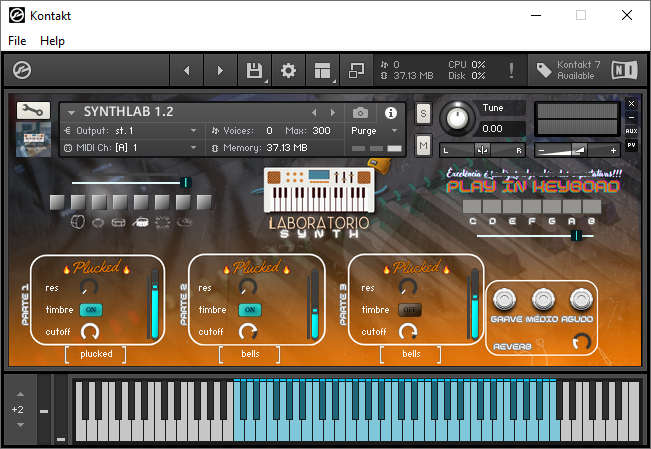Screen dimensions: 651x449
Task: Octave shift keyboard down arrow
Action: (20, 425)
